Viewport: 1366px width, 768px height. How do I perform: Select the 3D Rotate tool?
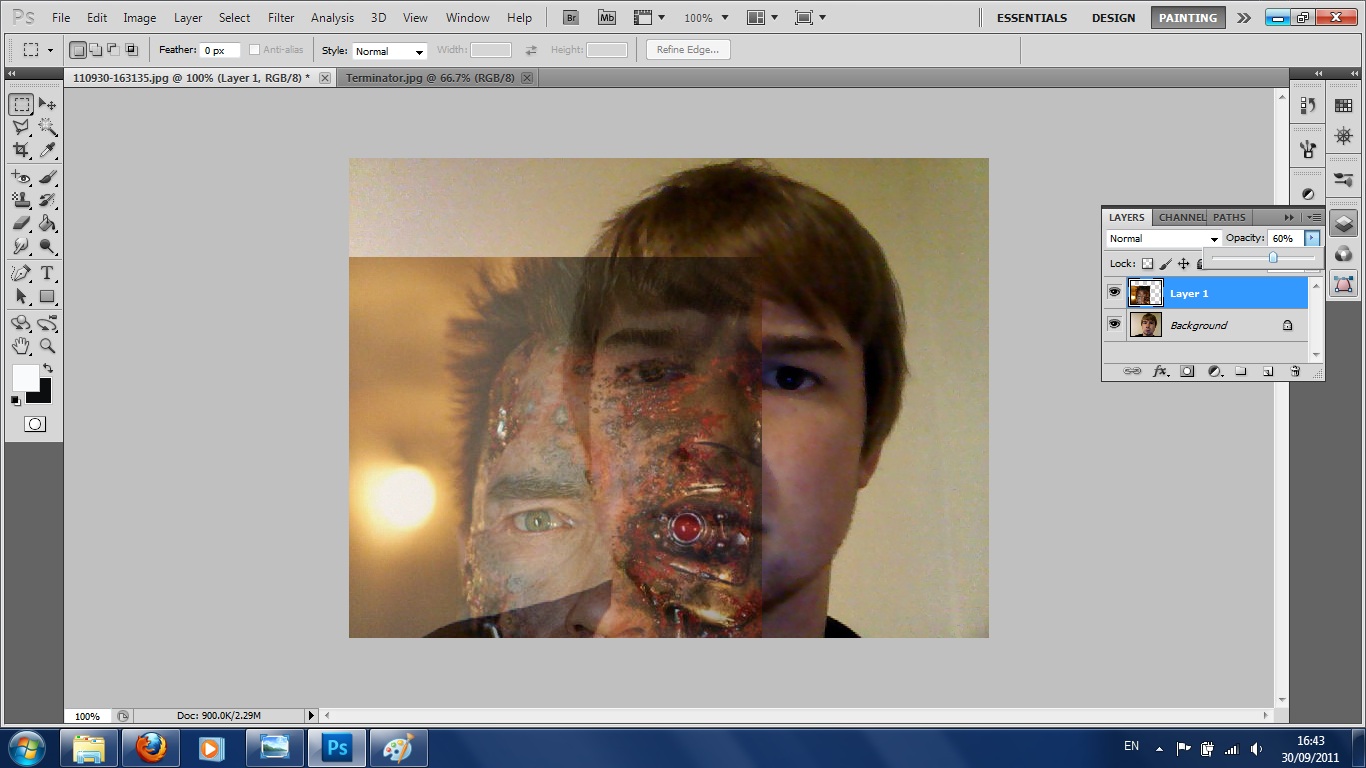[21, 323]
